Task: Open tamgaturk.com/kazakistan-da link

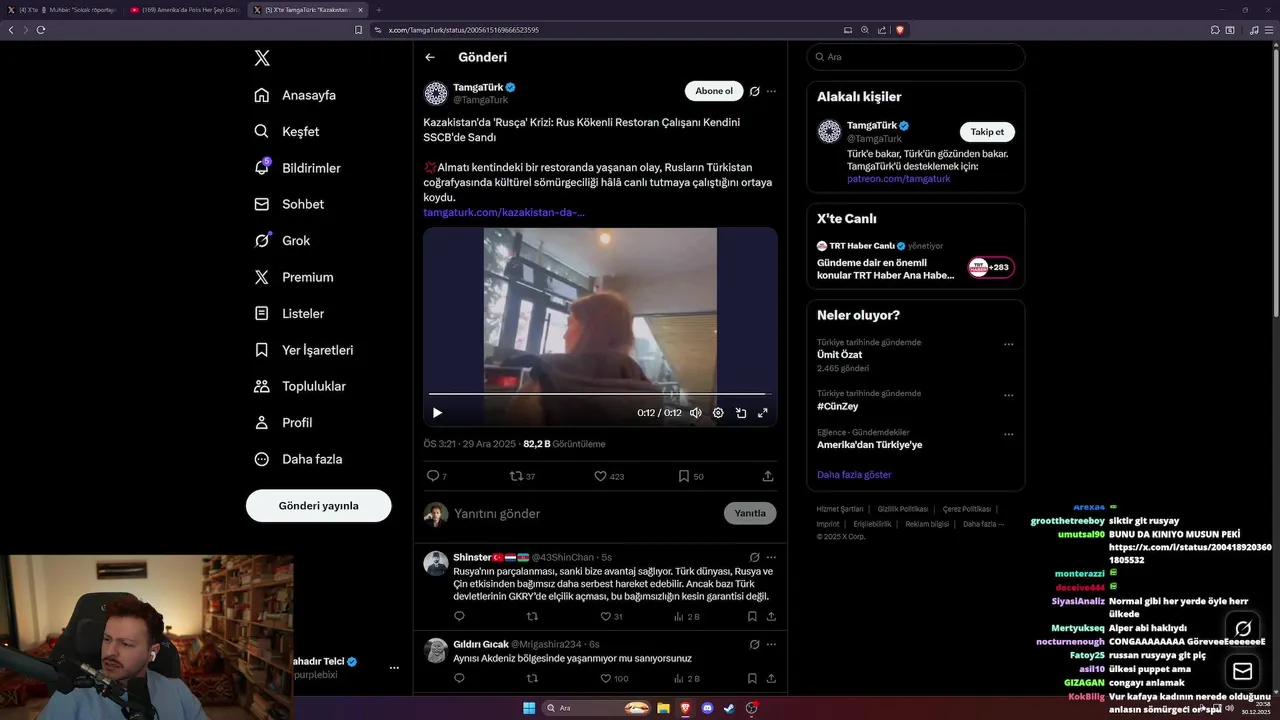Action: [504, 212]
